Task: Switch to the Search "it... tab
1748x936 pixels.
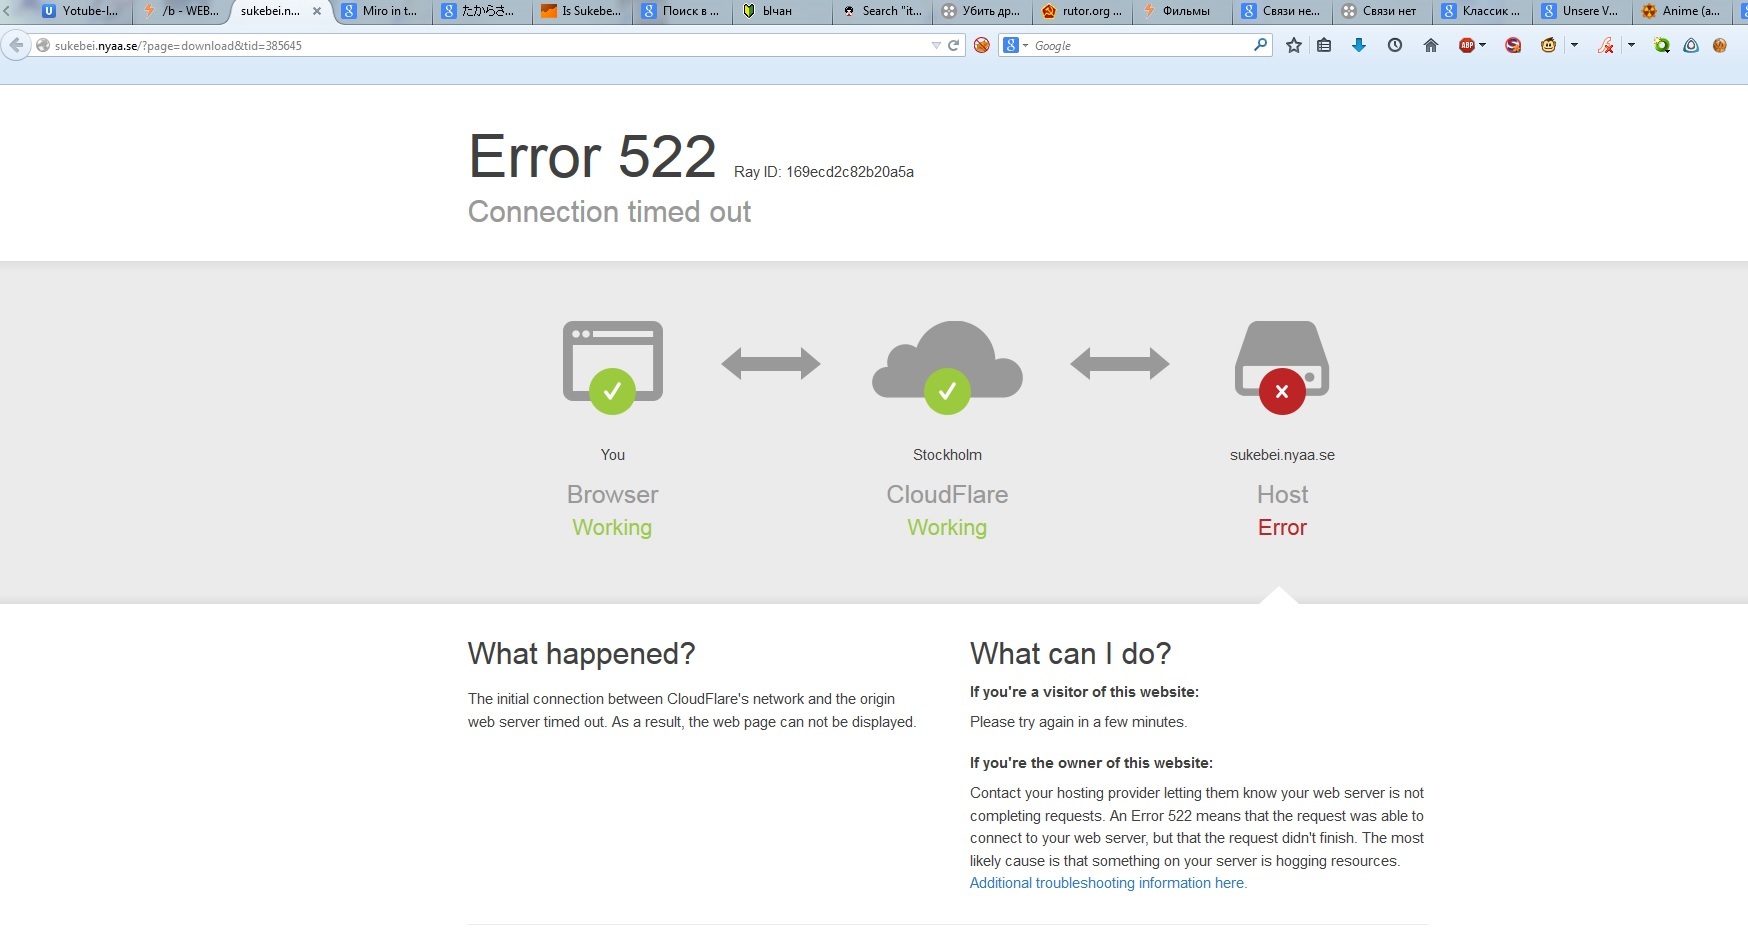Action: point(881,11)
